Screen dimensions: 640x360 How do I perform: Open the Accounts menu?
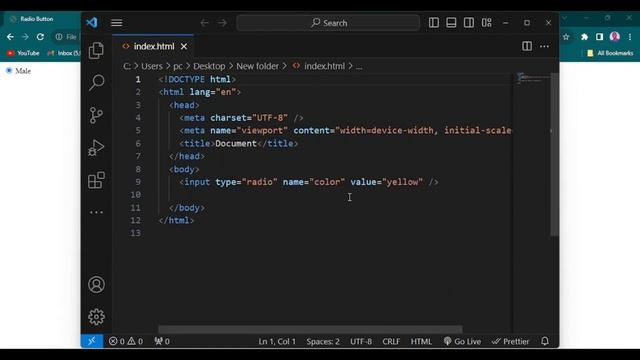96,284
